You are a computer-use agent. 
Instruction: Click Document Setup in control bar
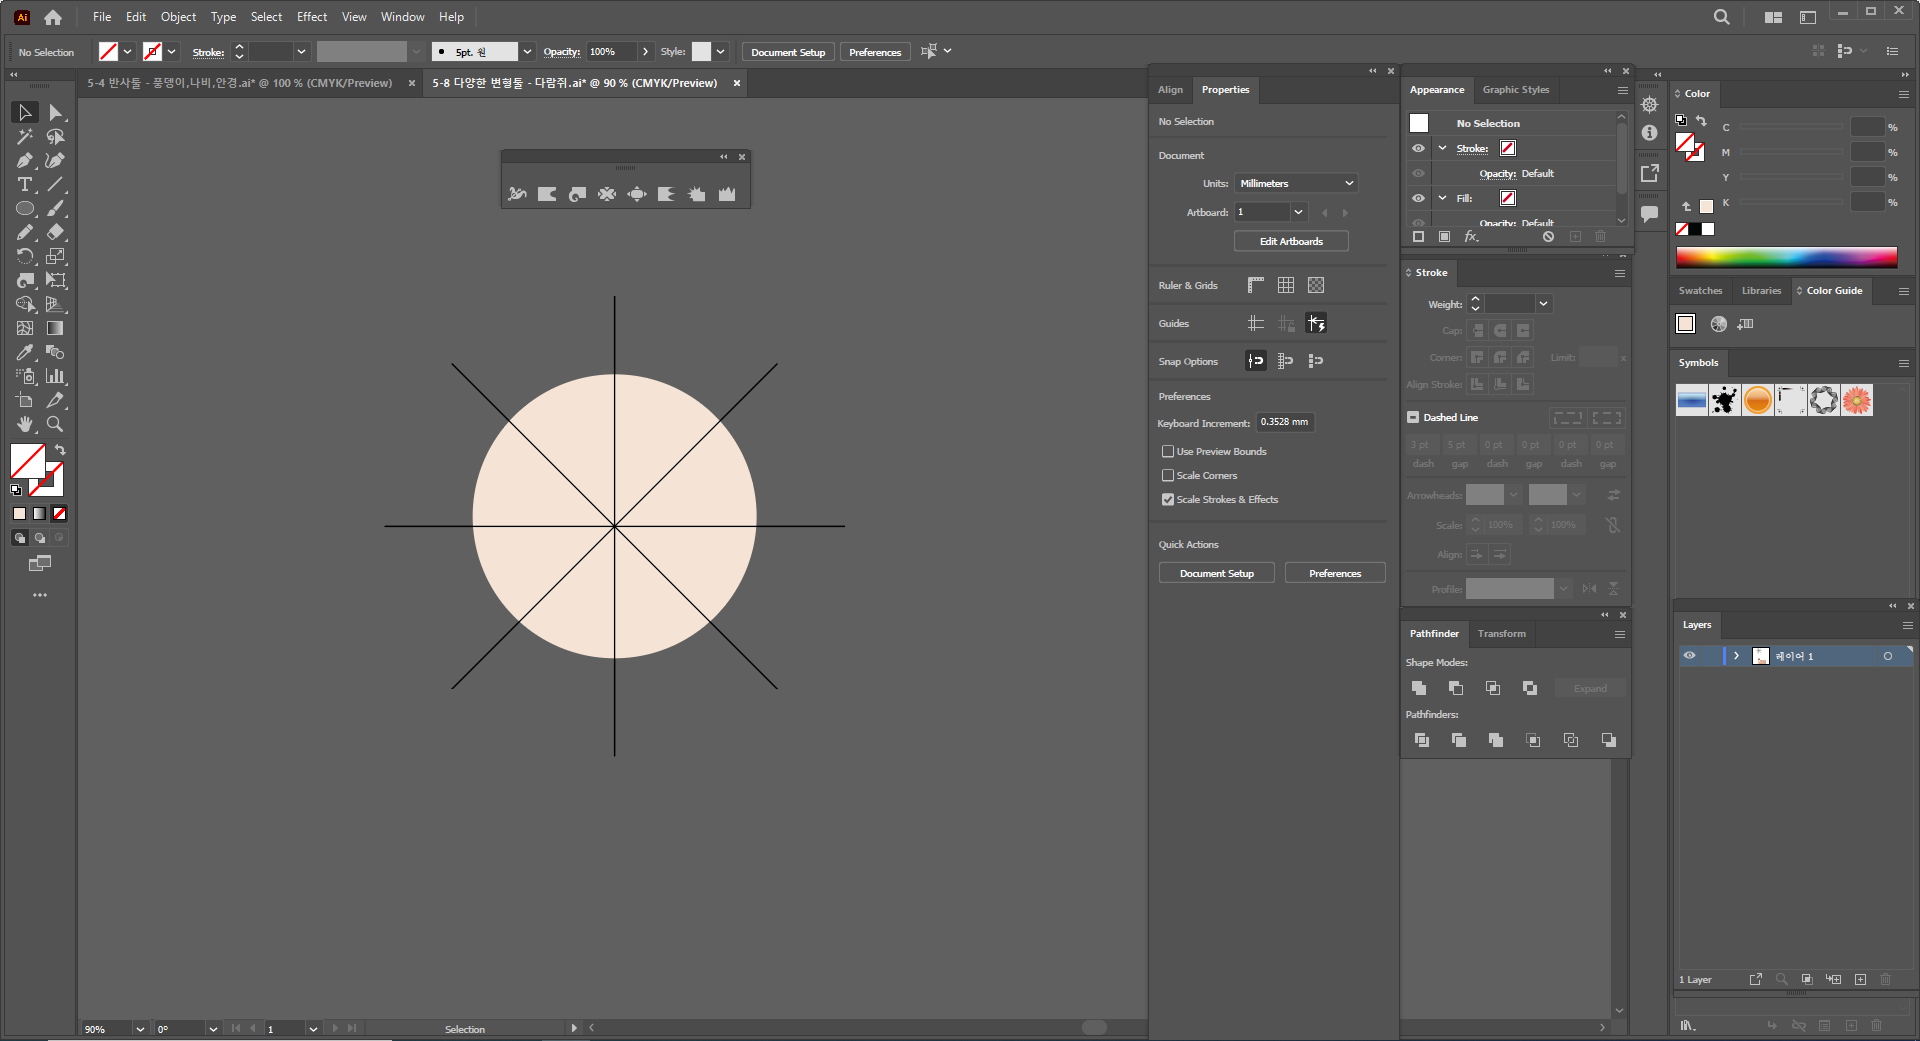[788, 52]
